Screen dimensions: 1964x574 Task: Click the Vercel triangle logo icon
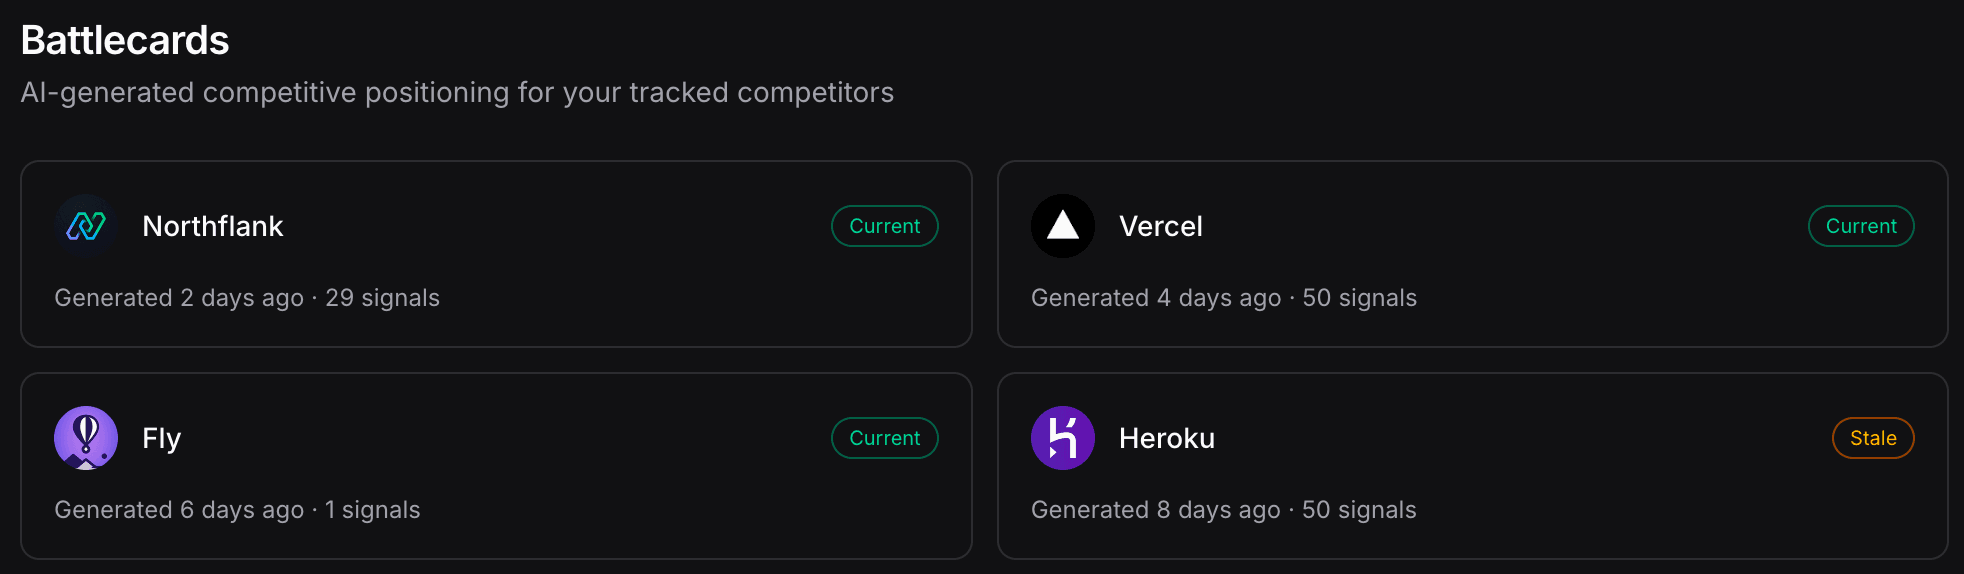click(1063, 226)
